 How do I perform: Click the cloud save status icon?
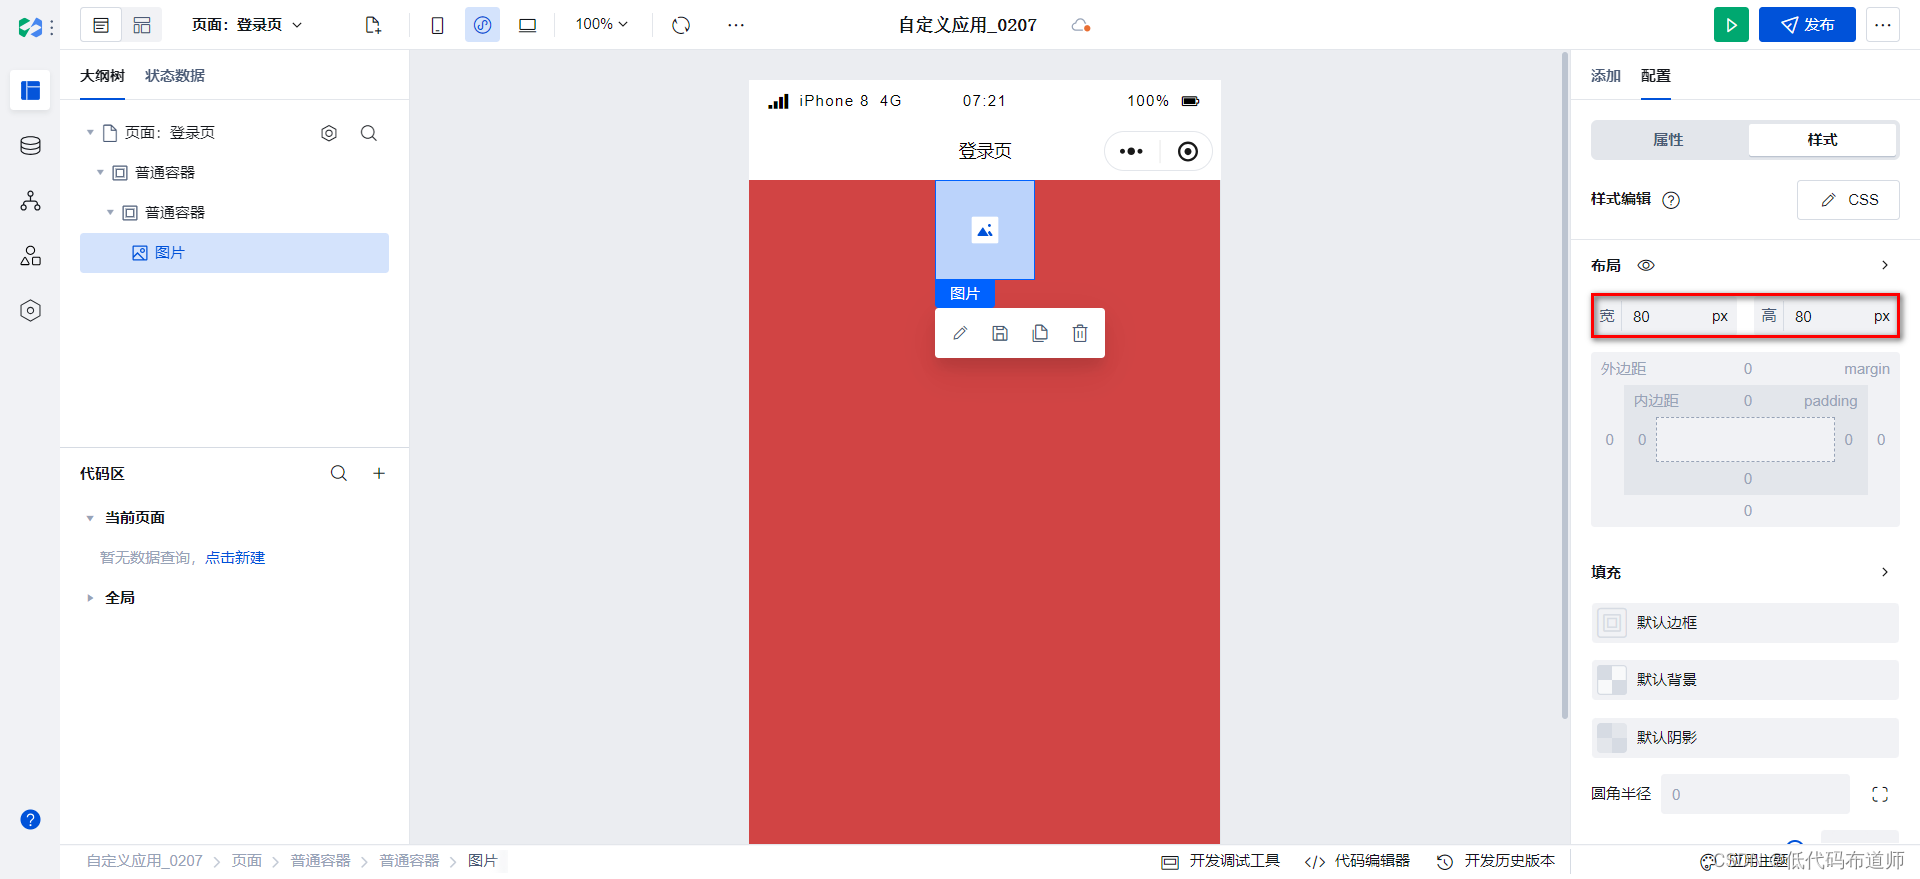coord(1080,25)
